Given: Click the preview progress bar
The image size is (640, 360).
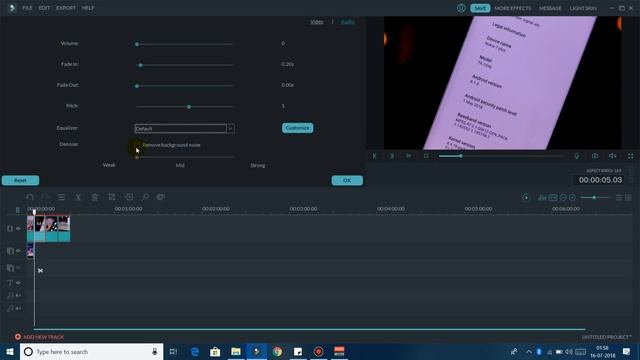Looking at the screenshot, I should (x=501, y=156).
